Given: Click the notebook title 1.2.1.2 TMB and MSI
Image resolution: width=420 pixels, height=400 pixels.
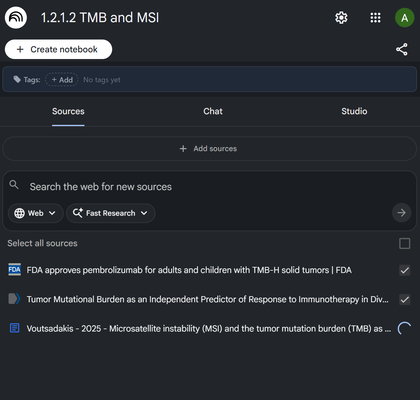Looking at the screenshot, I should point(100,18).
